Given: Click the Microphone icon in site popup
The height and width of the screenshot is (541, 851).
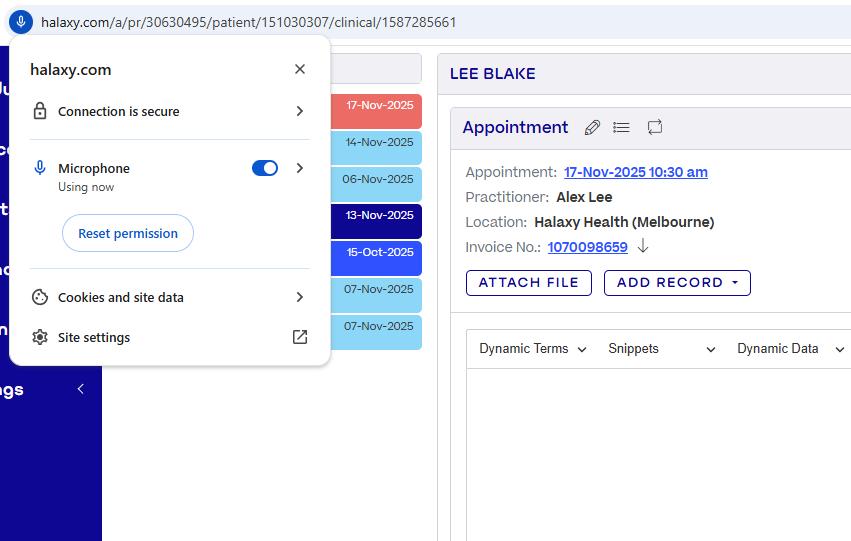Looking at the screenshot, I should (40, 168).
